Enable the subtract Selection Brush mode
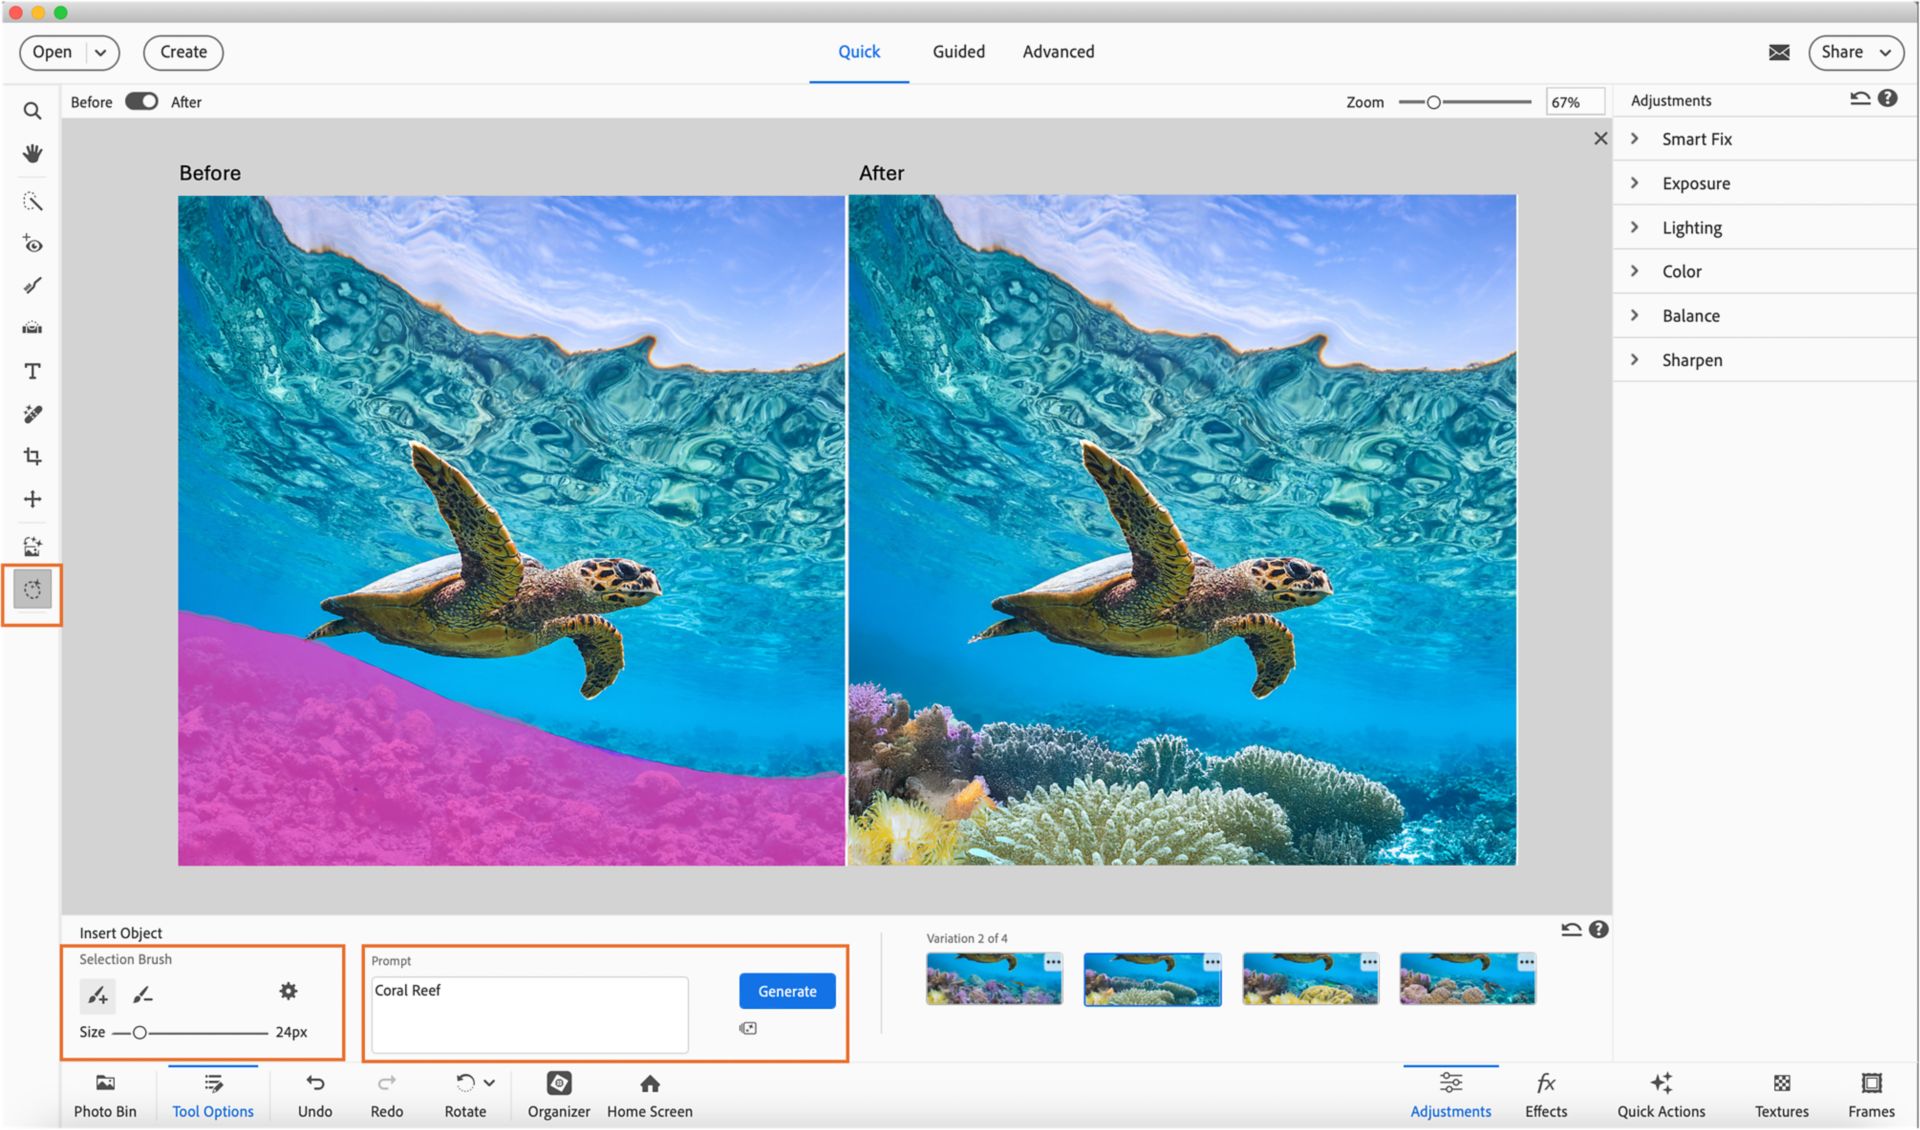This screenshot has height=1130, width=1920. pos(143,995)
